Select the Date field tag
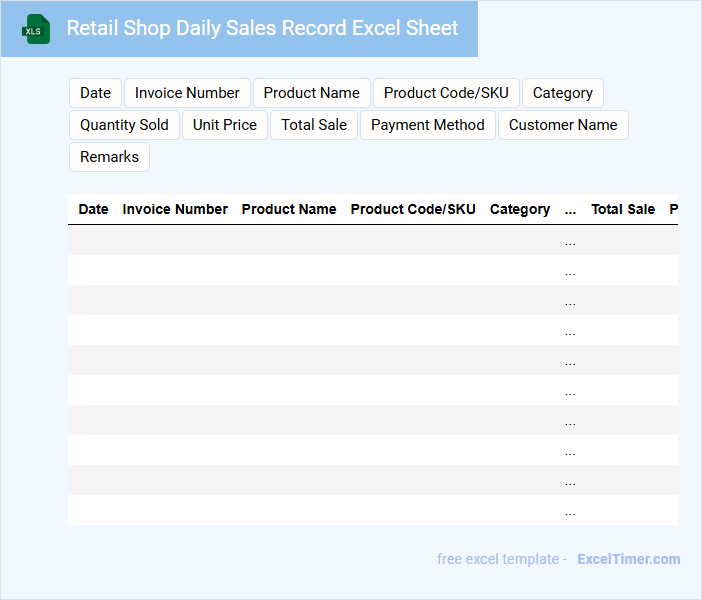The image size is (702, 600). (x=95, y=93)
